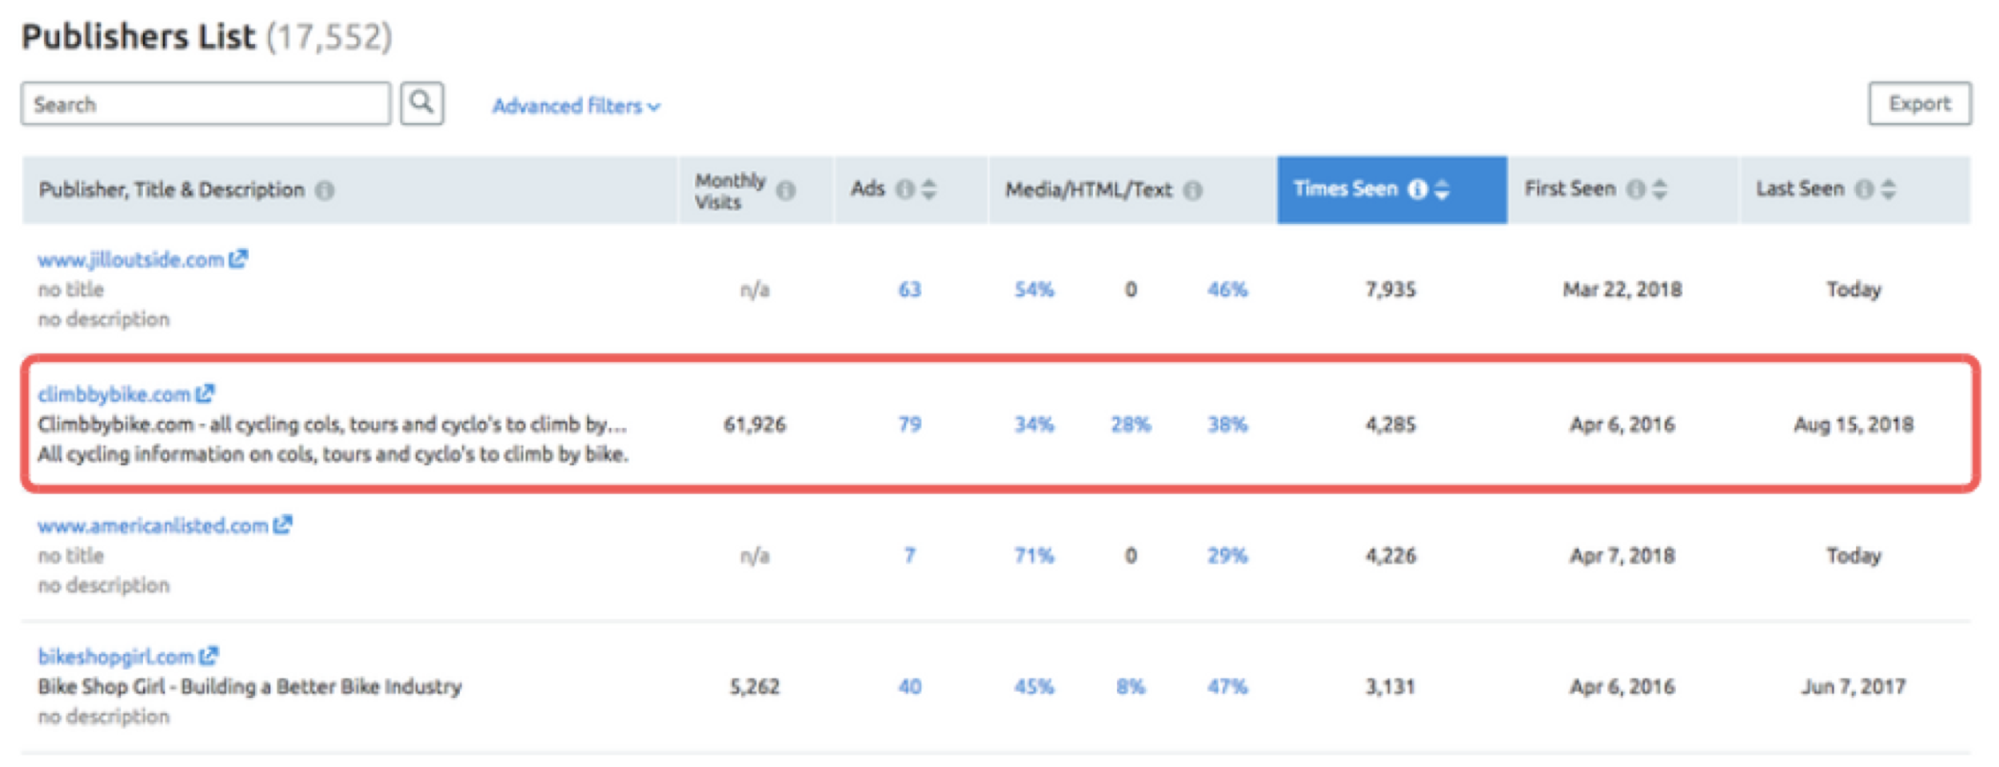Select times seen value 4,285

(x=1391, y=425)
